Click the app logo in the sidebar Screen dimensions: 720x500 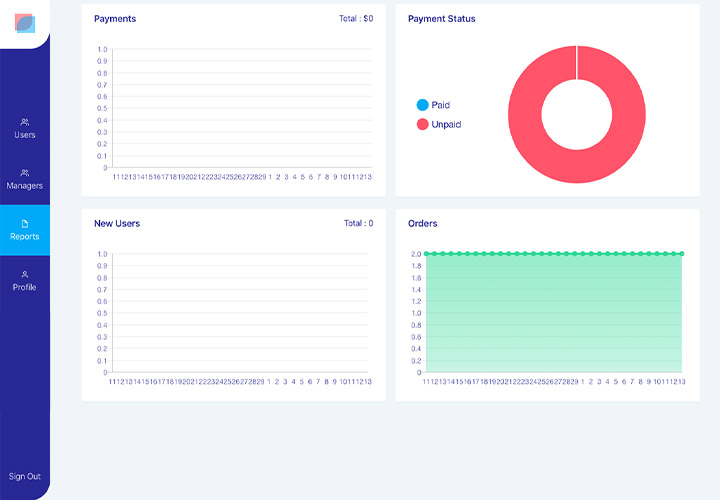coord(25,23)
